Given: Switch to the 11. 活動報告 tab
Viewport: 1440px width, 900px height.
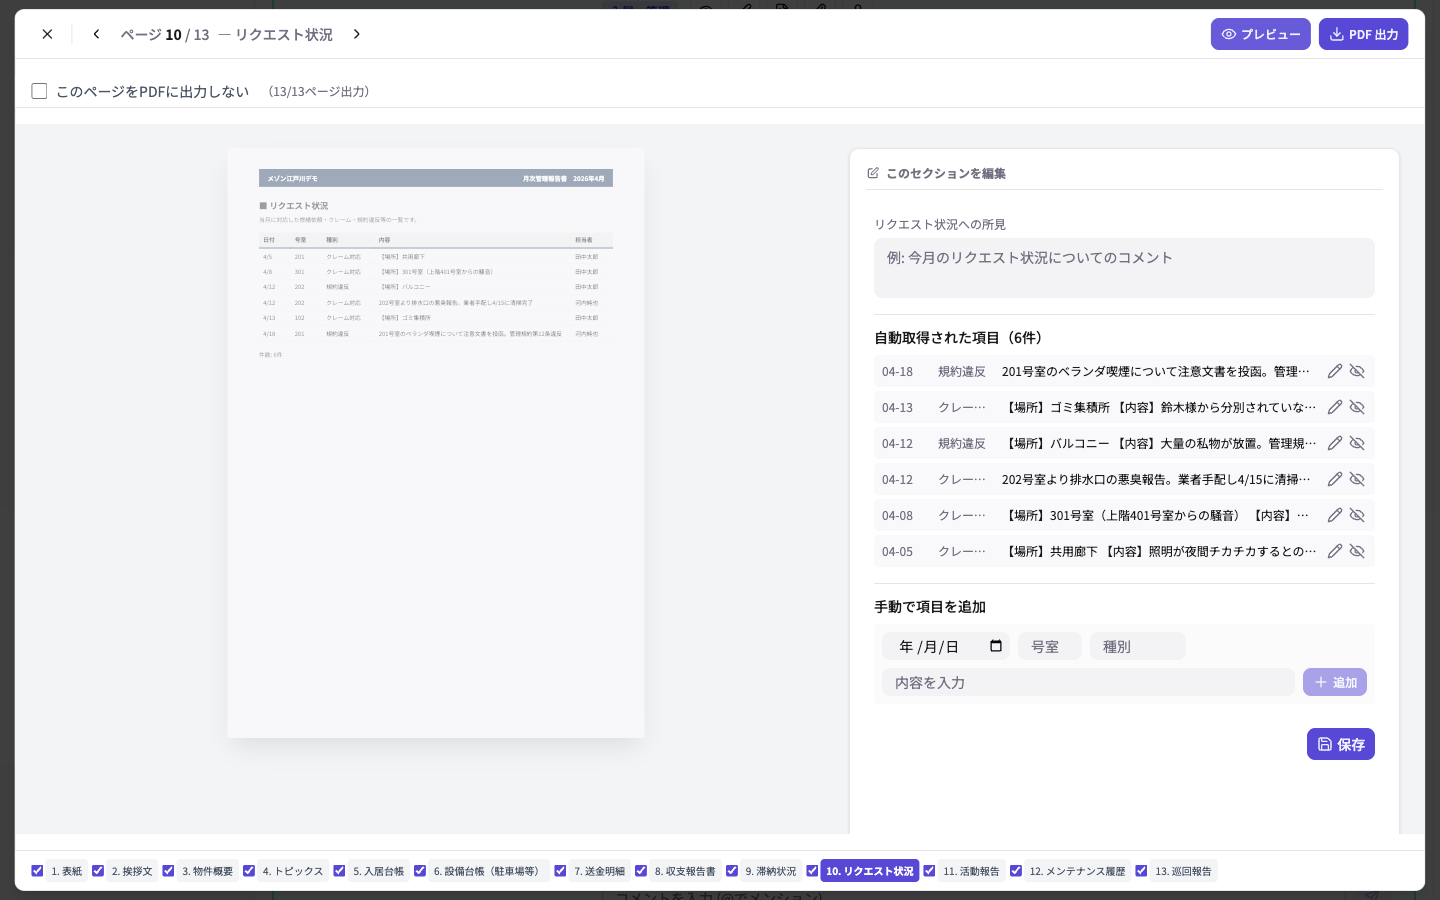Looking at the screenshot, I should pyautogui.click(x=971, y=871).
